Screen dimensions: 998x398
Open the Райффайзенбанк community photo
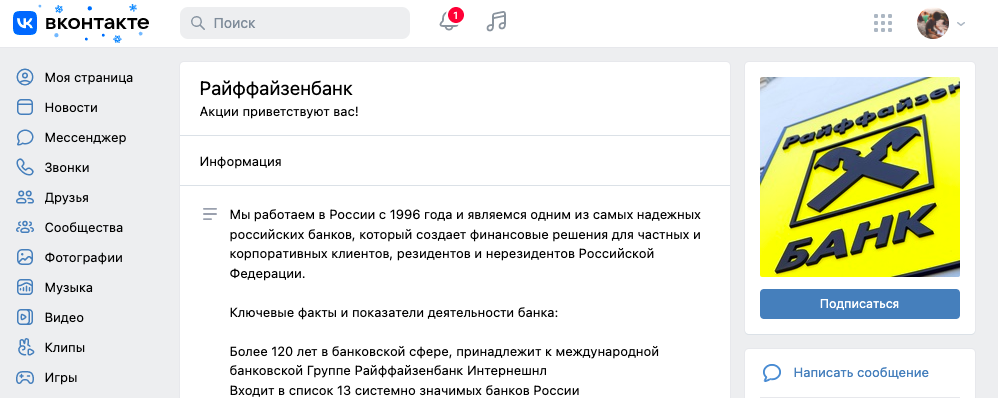point(859,177)
